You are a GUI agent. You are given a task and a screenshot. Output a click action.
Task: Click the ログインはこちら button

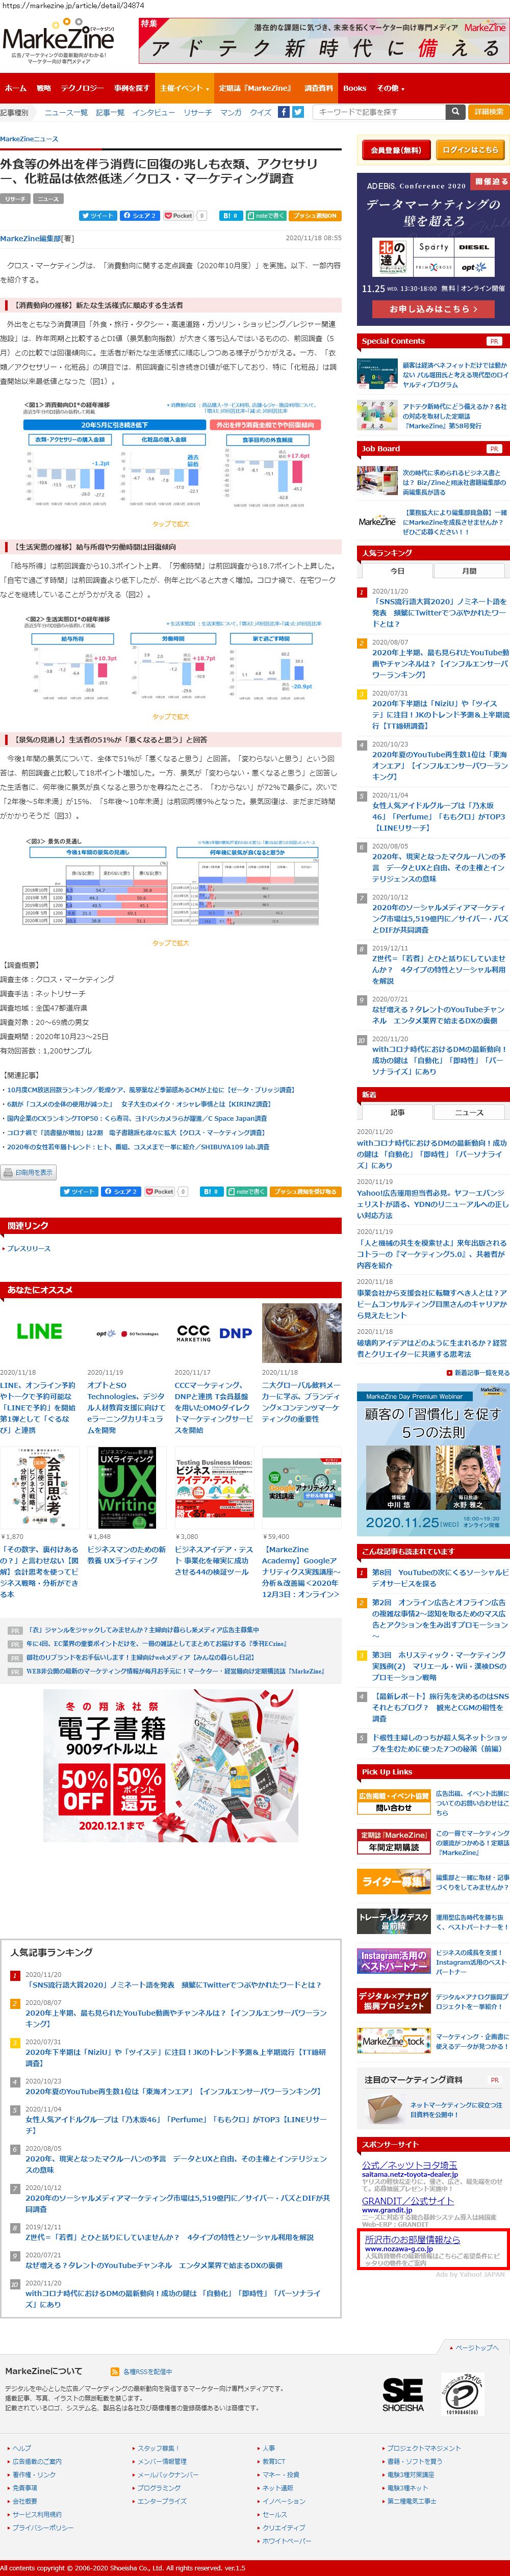click(470, 150)
